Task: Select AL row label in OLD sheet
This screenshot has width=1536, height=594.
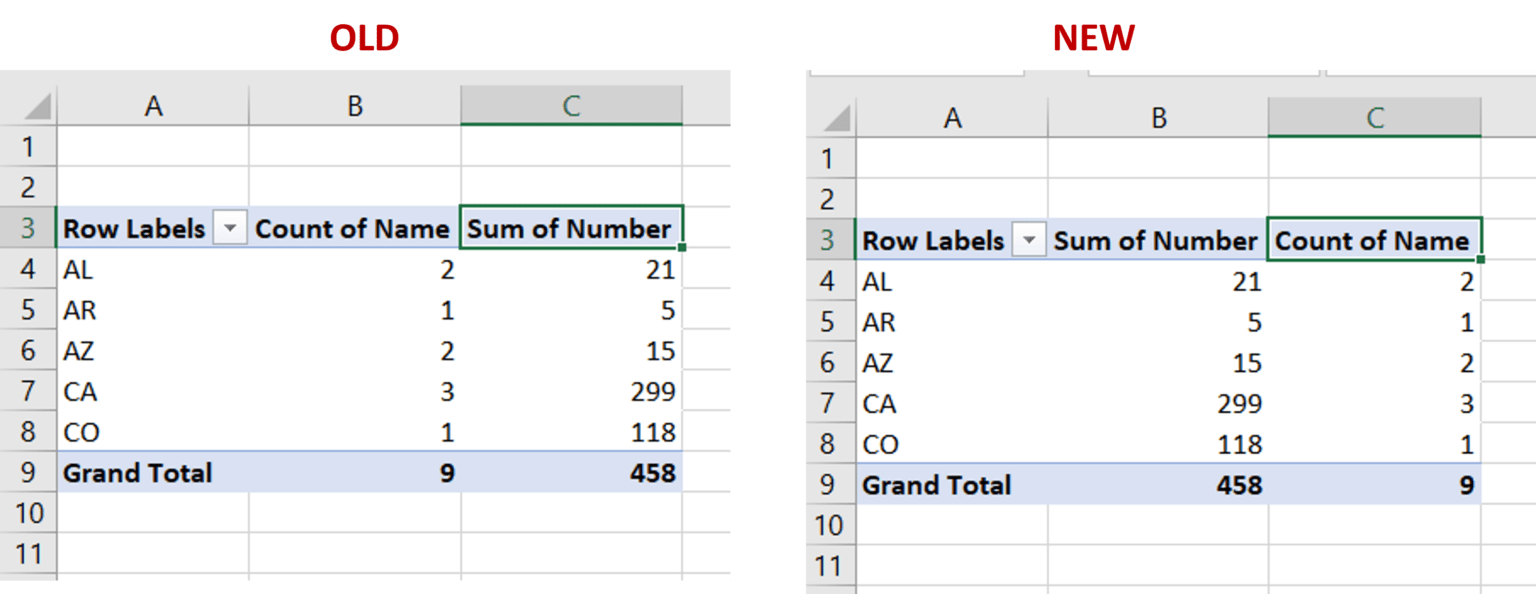Action: click(x=78, y=270)
